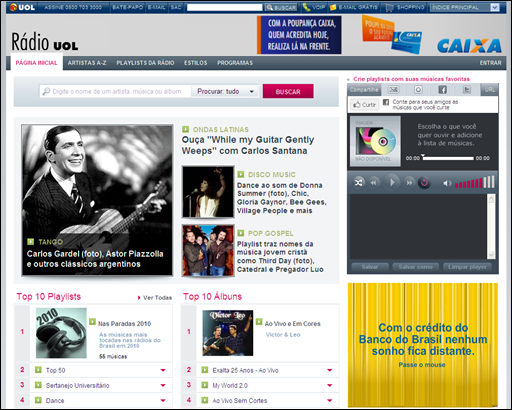Play the Ondas Latinas feature
Viewport: 512px width, 410px height.
click(186, 129)
